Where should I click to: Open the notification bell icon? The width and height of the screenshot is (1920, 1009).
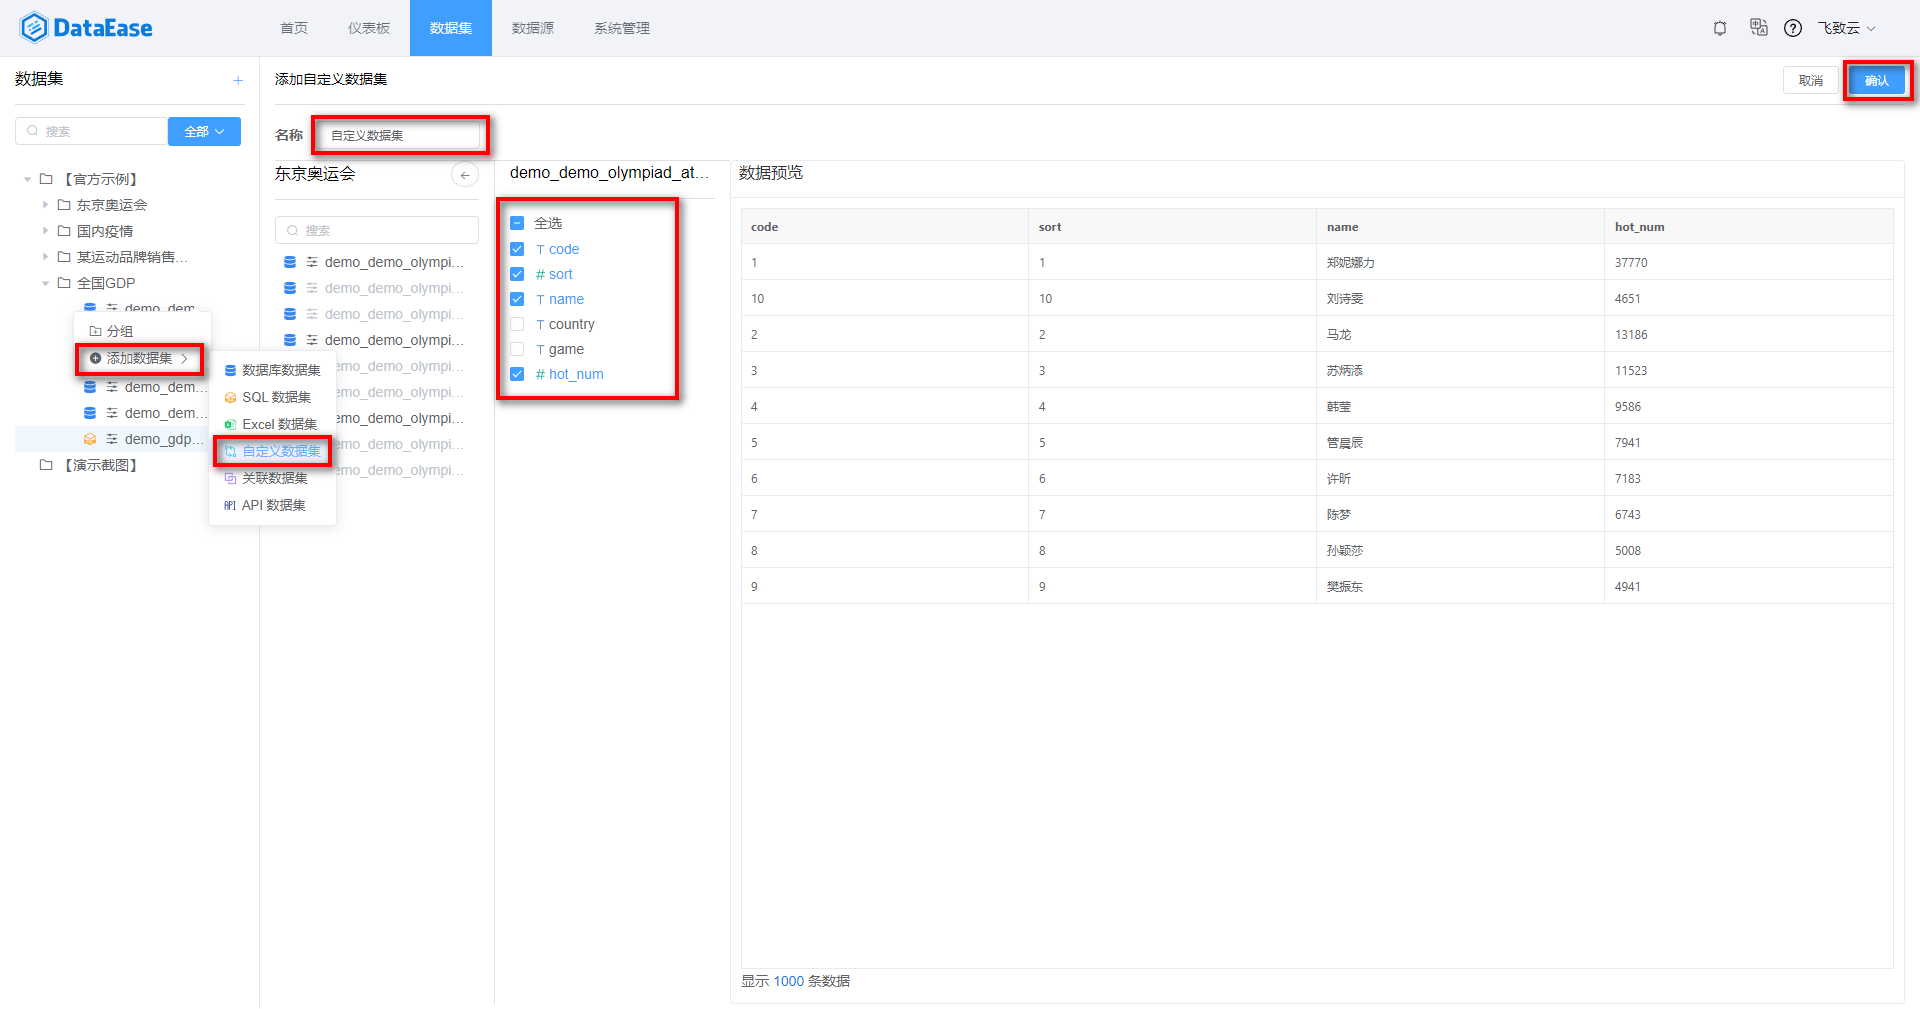1720,28
